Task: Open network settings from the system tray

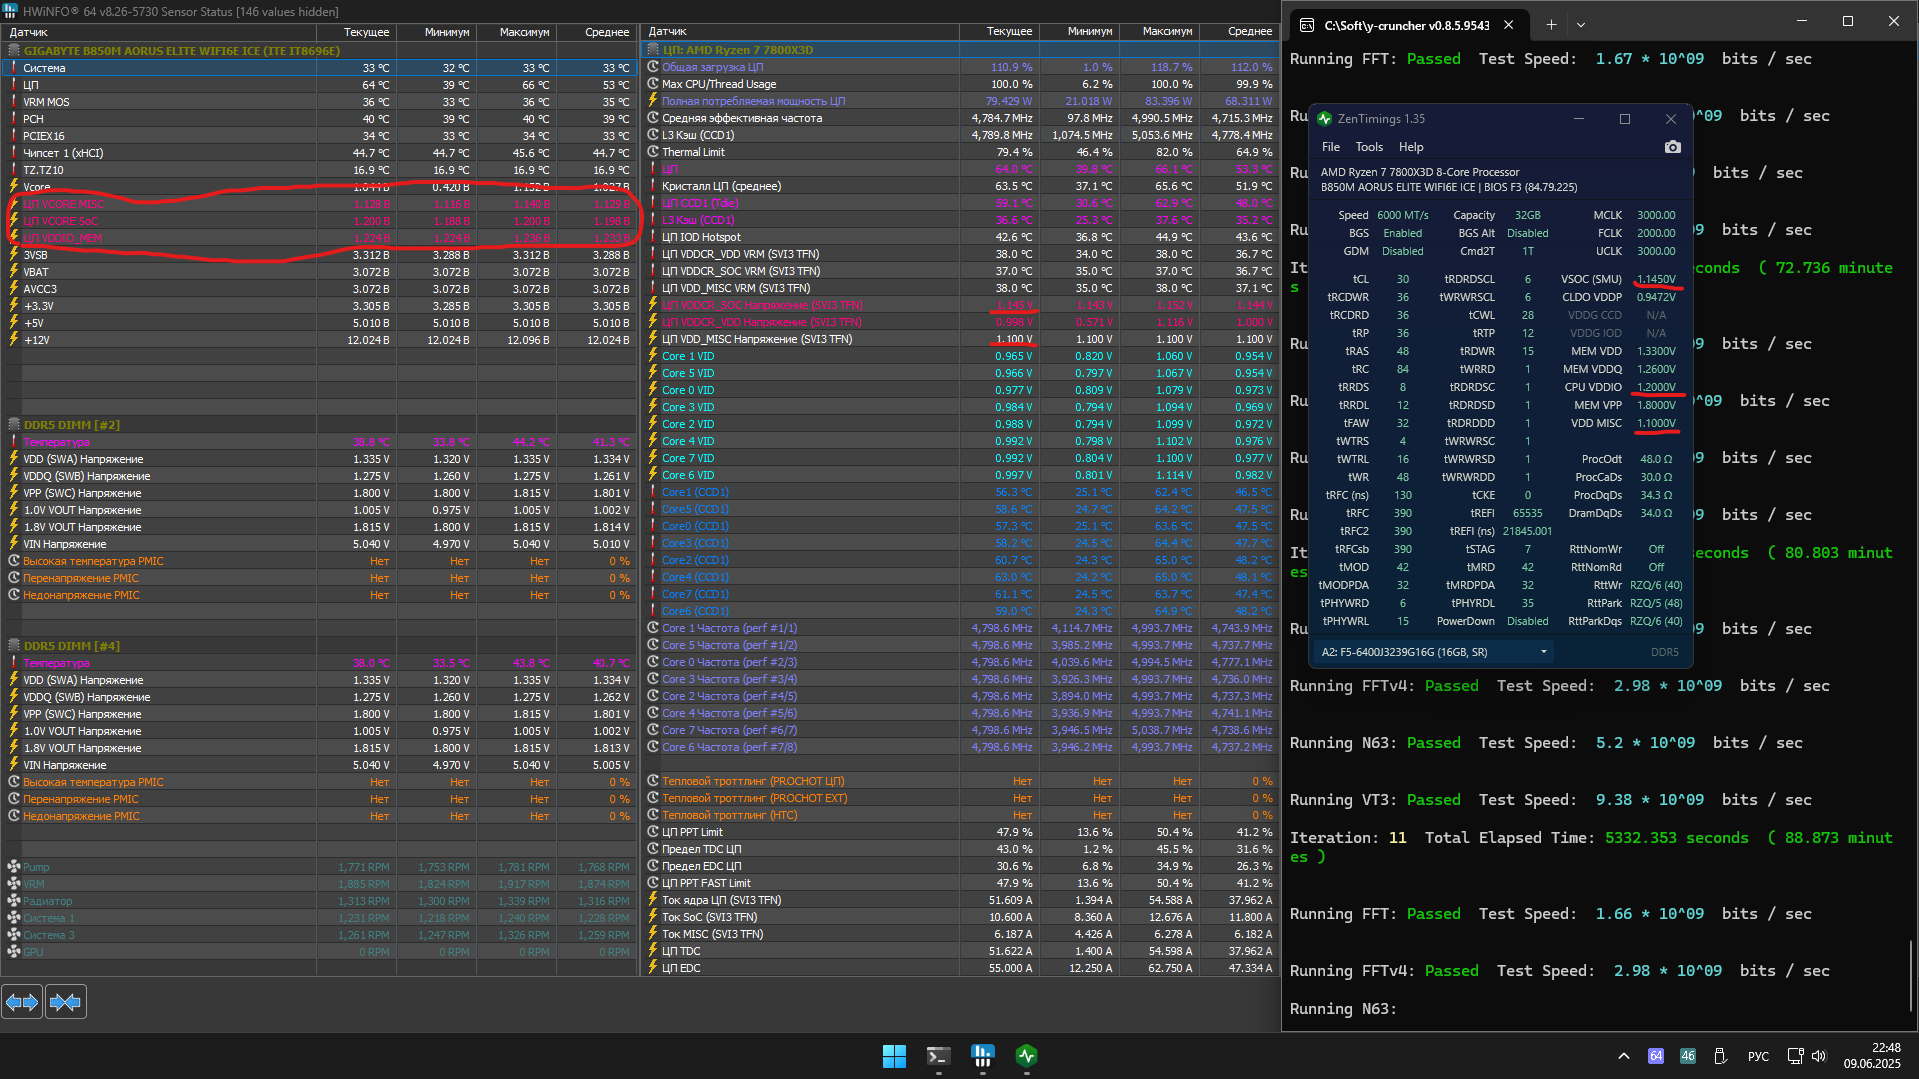Action: (x=1795, y=1056)
